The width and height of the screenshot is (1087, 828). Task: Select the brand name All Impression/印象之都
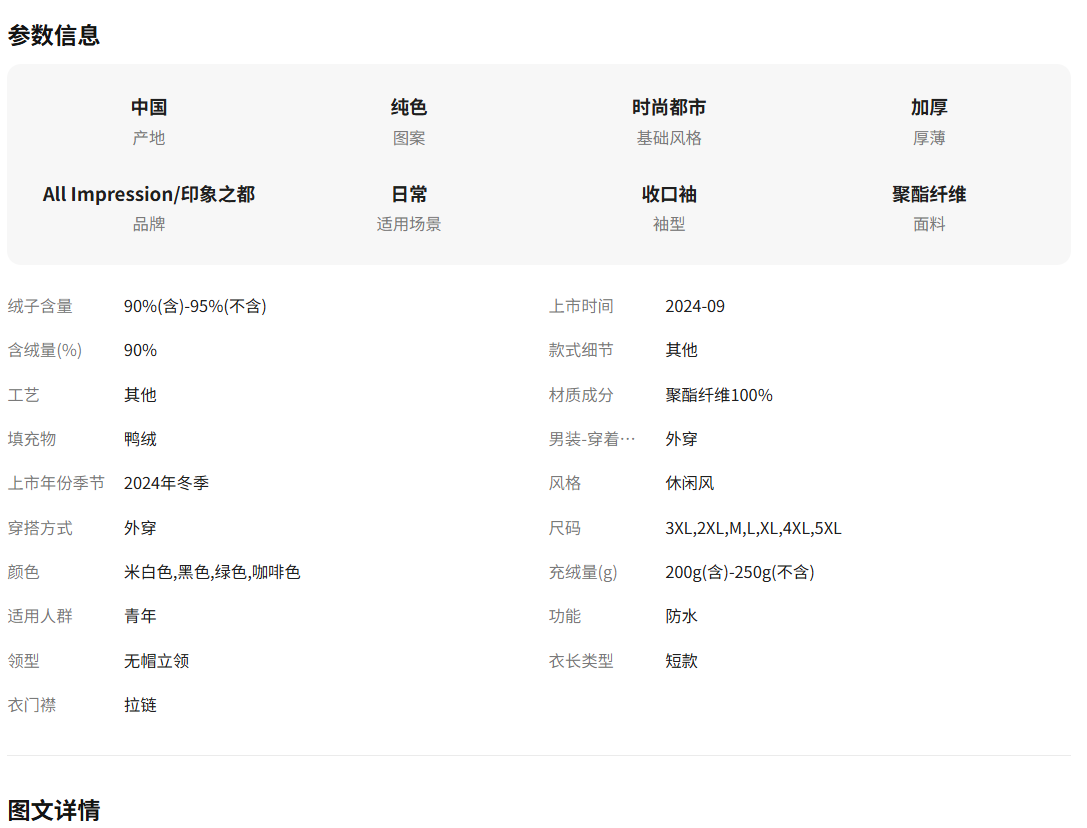(x=149, y=194)
